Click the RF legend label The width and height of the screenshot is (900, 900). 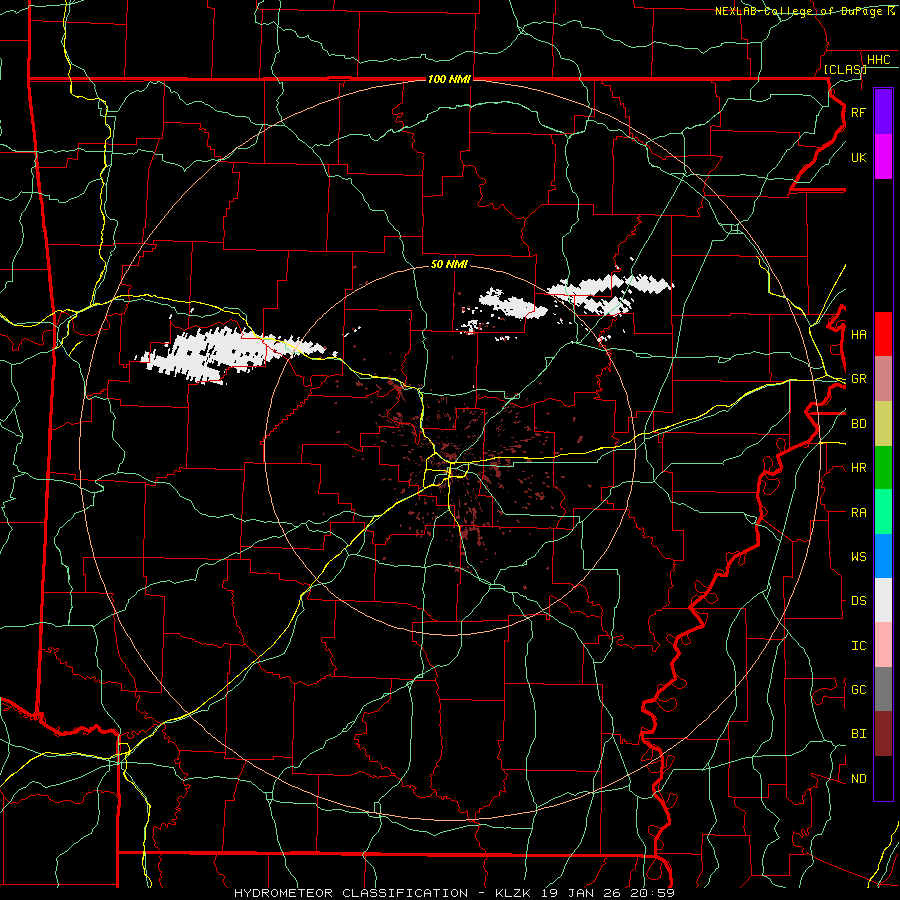click(x=858, y=112)
